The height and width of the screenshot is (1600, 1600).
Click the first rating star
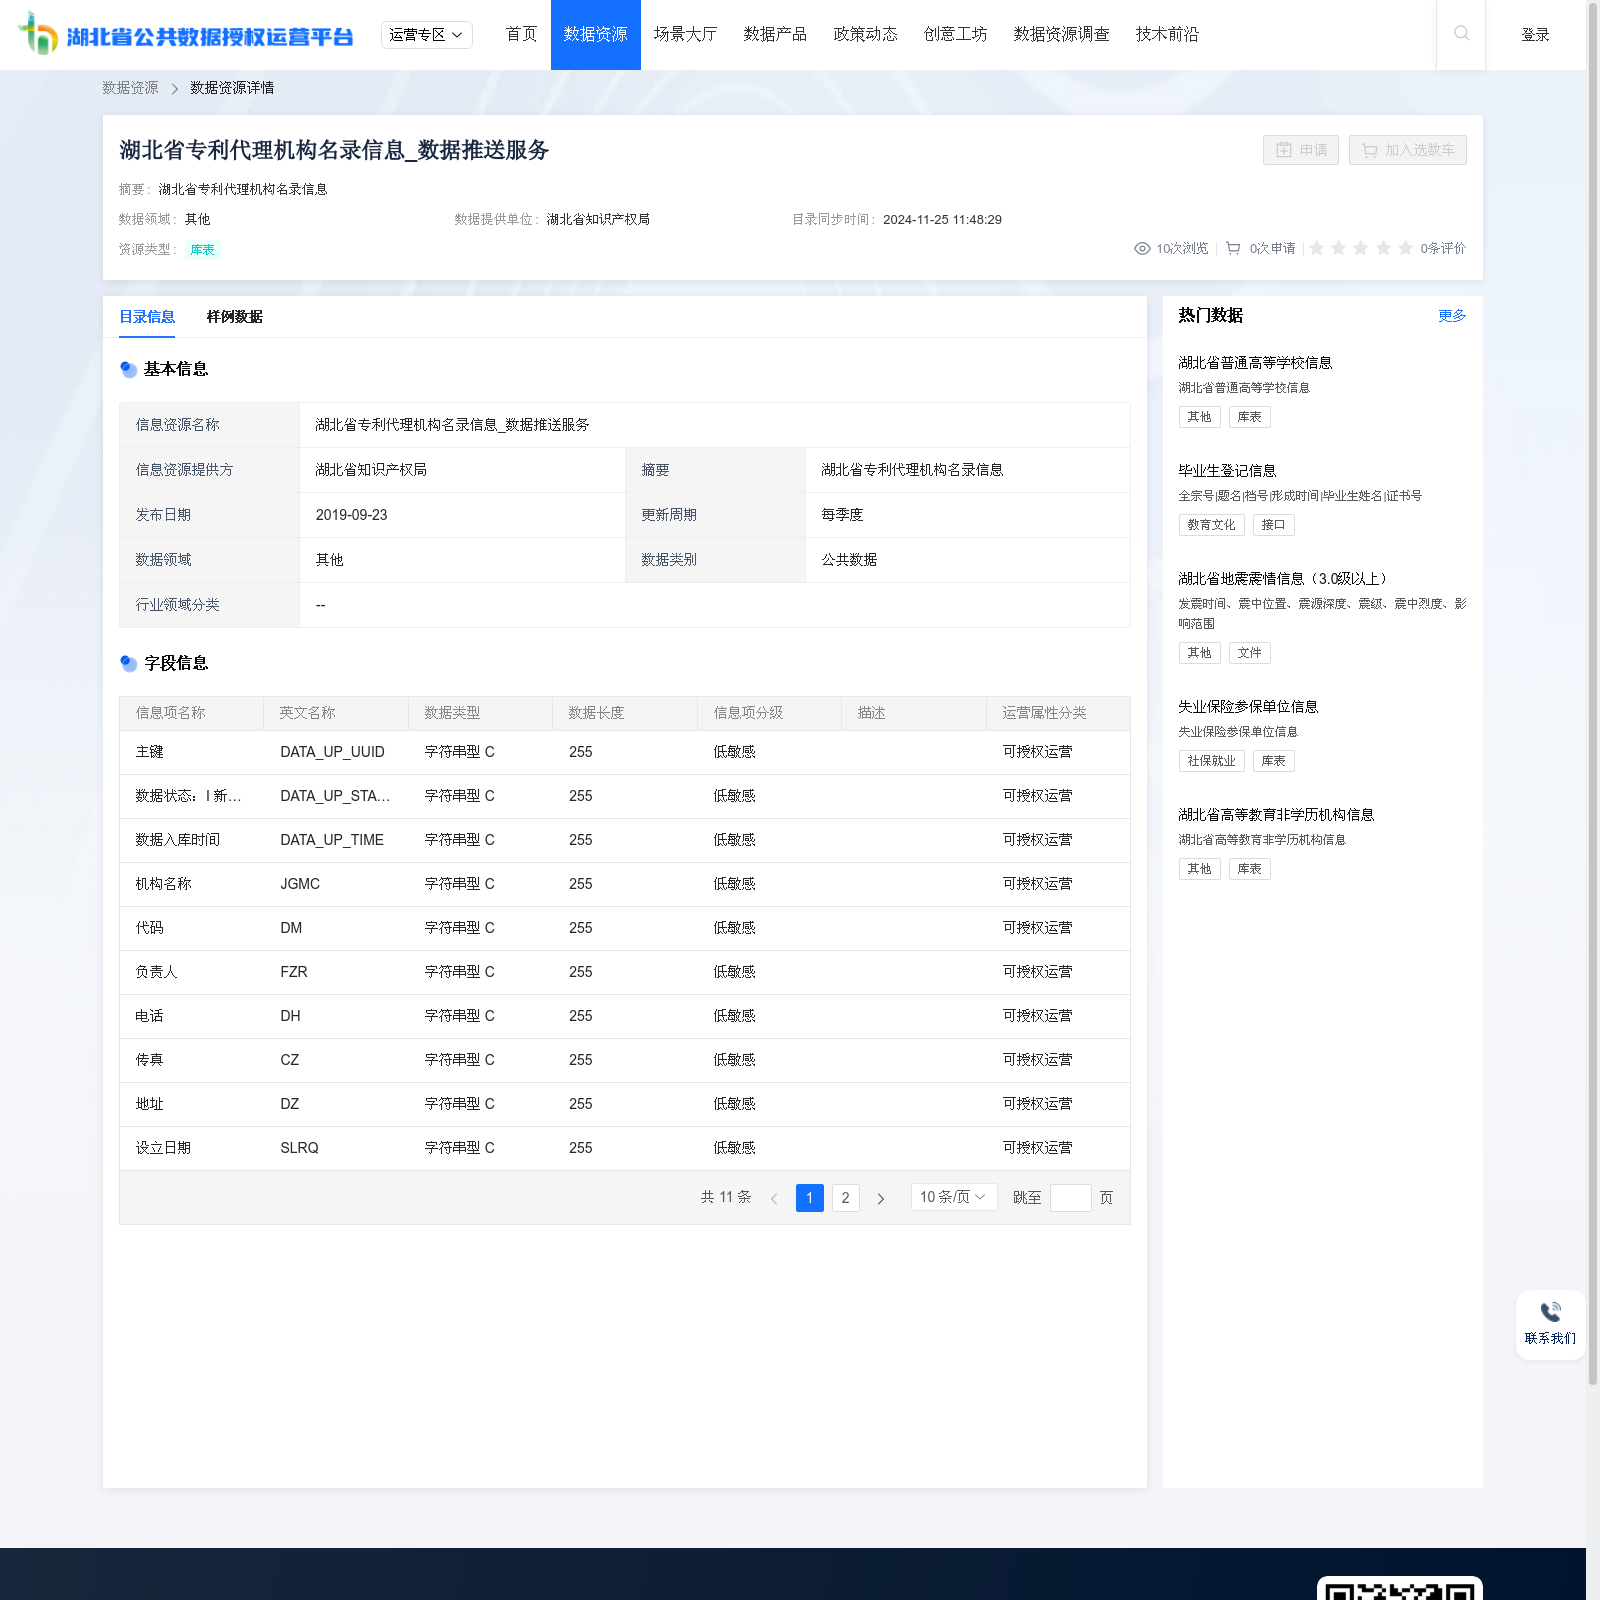pyautogui.click(x=1317, y=248)
